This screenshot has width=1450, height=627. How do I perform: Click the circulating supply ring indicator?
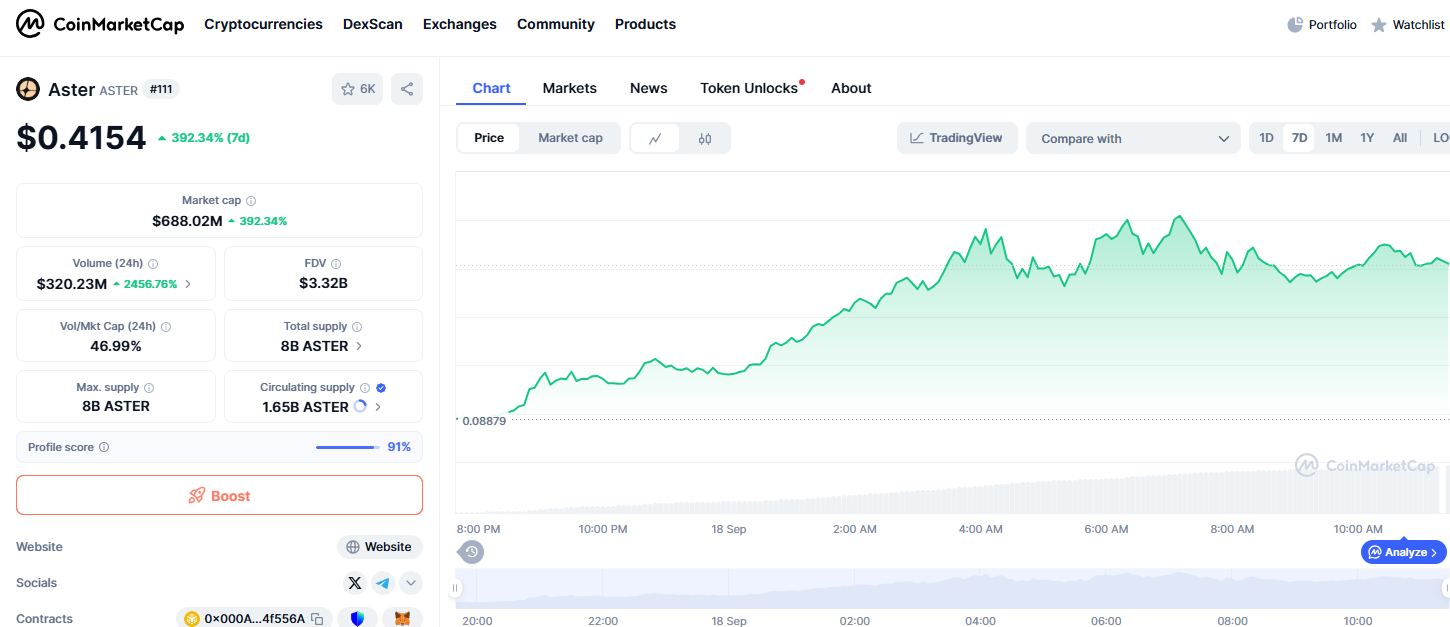click(x=360, y=407)
